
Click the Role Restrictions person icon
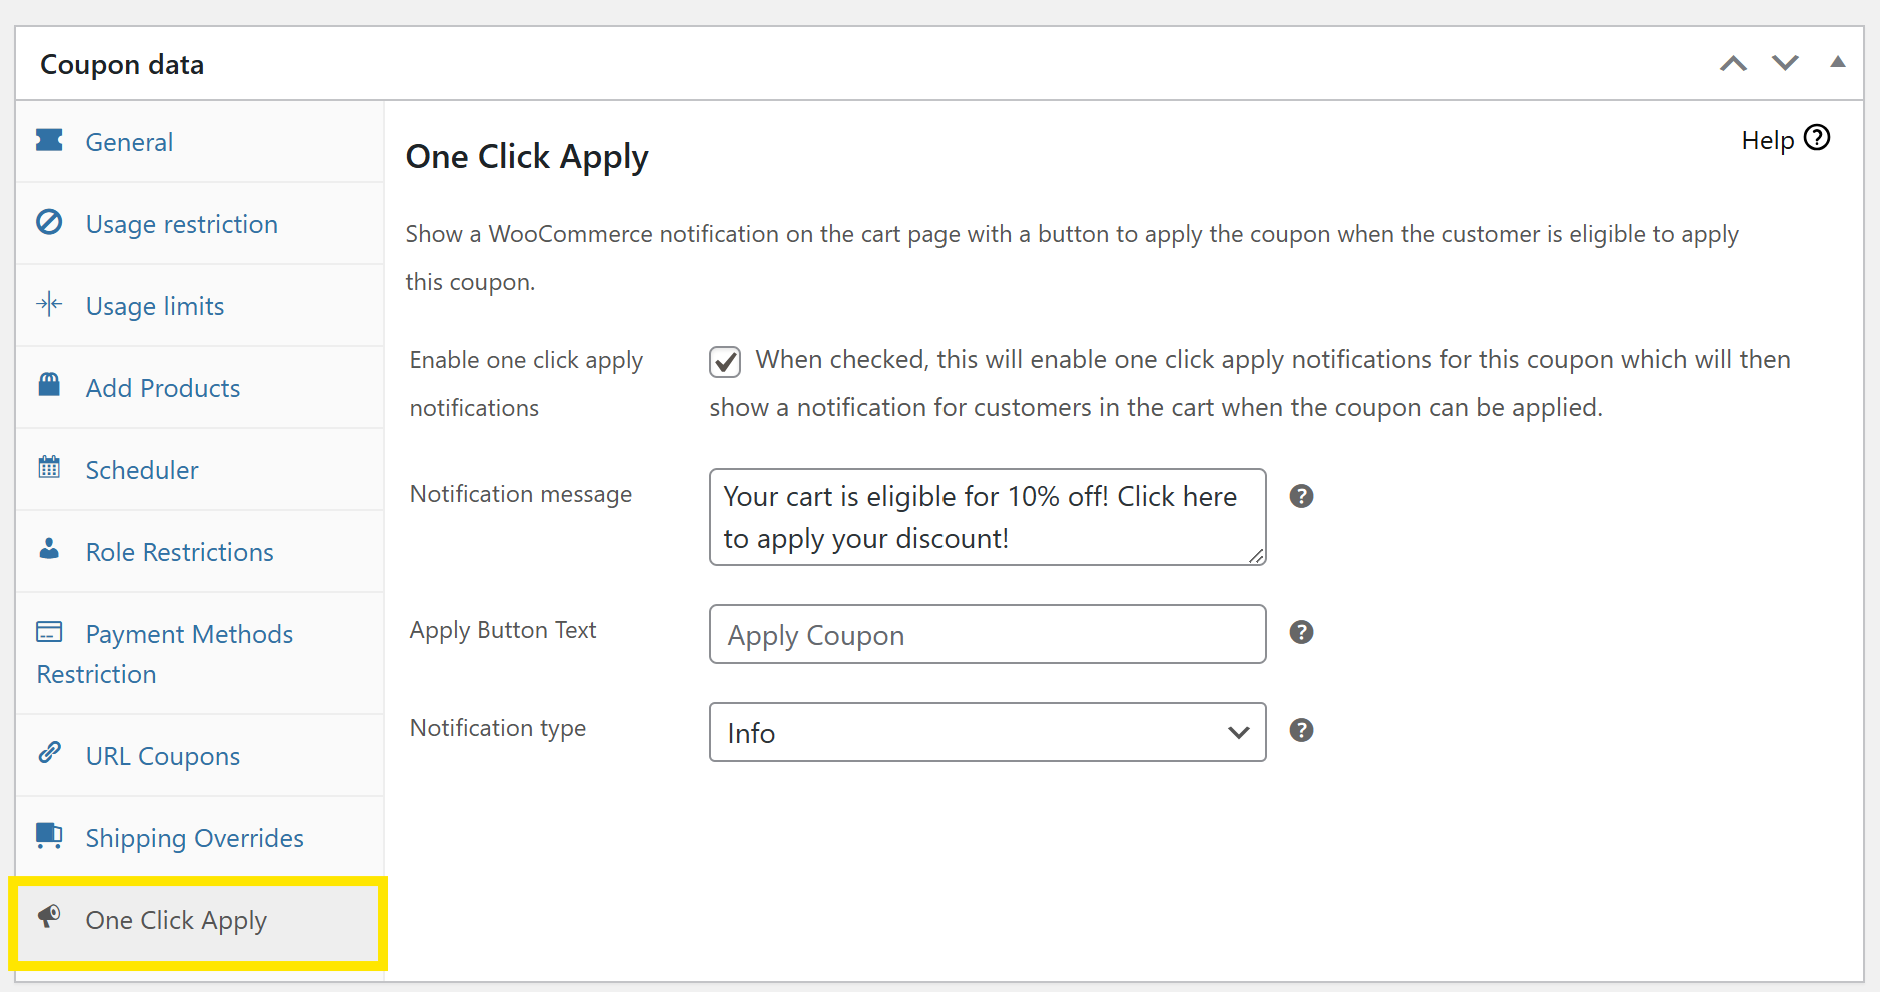point(49,549)
